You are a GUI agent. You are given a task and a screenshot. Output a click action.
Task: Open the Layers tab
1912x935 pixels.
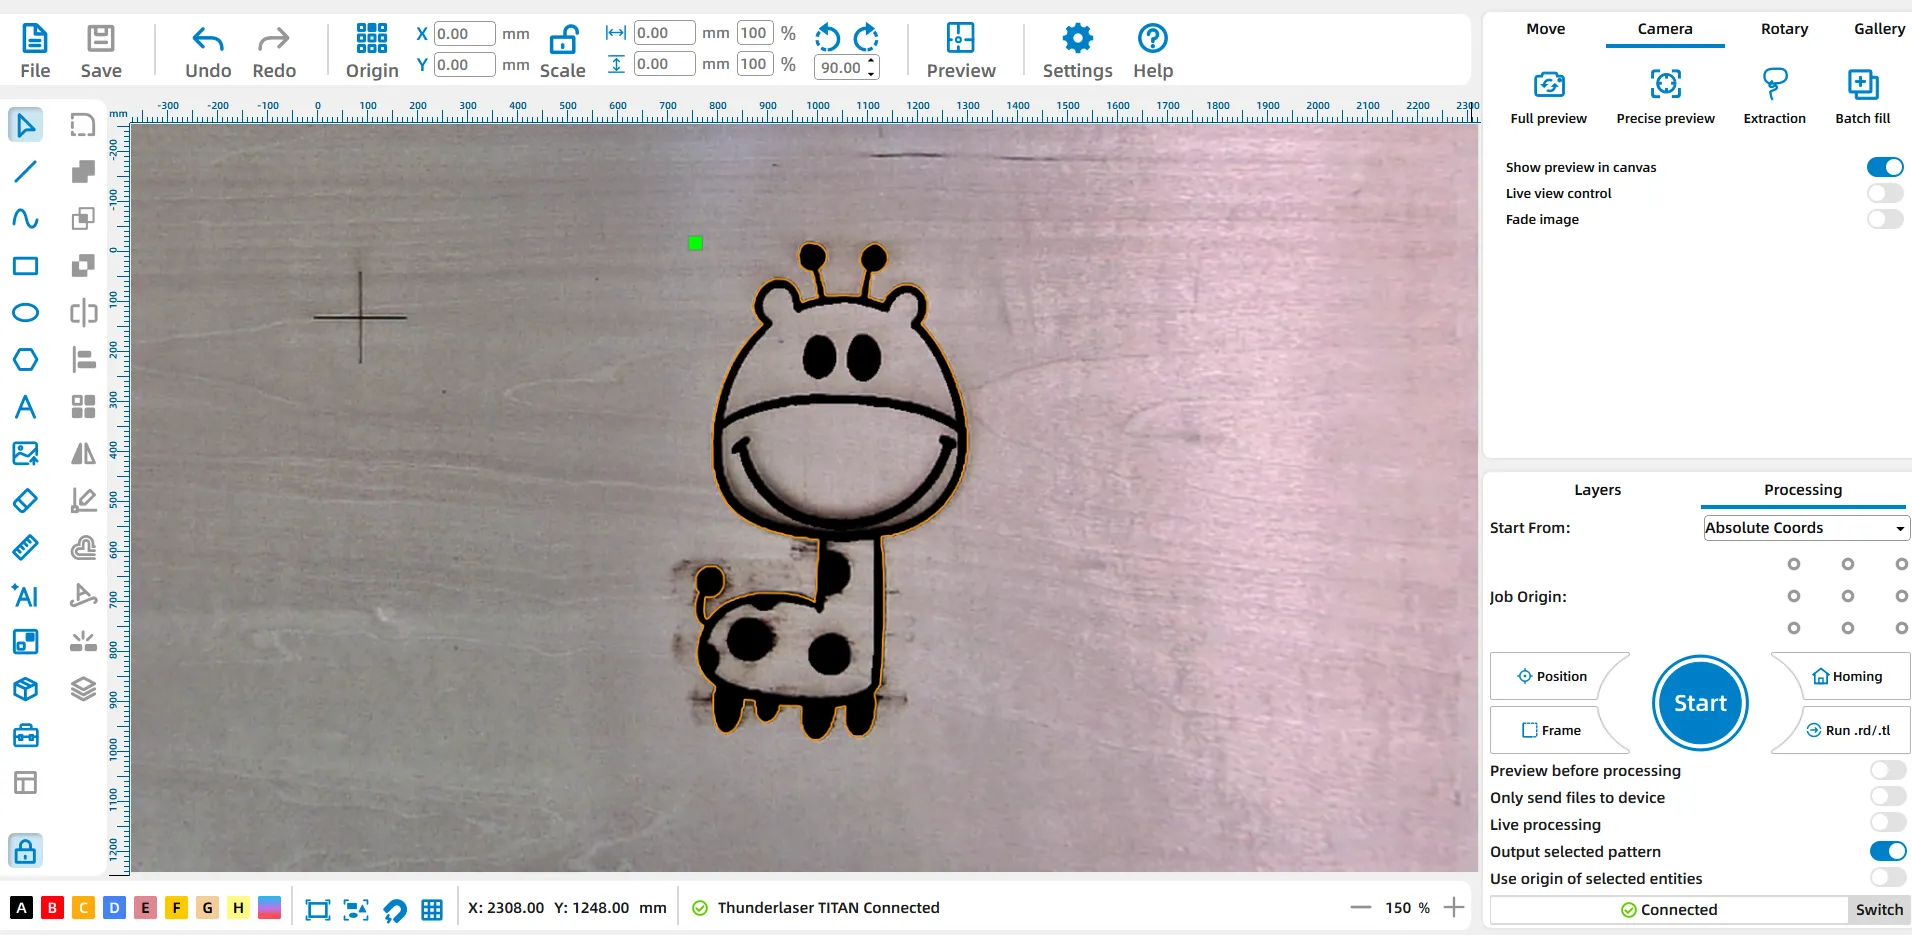(1597, 490)
